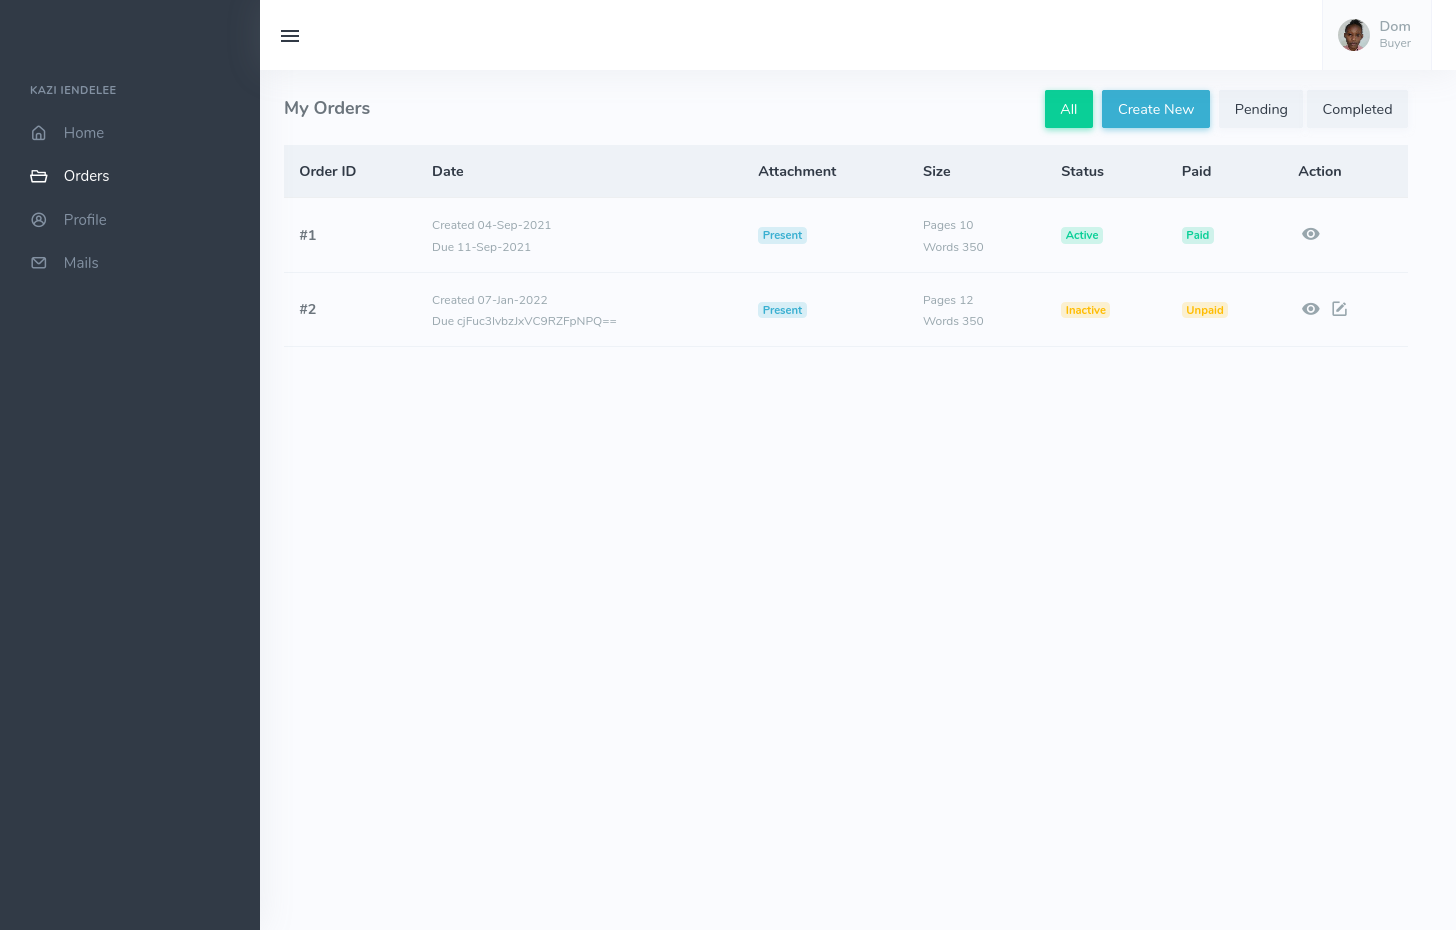Screen dimensions: 1456x930
Task: Filter orders by Pending
Action: 1260,109
